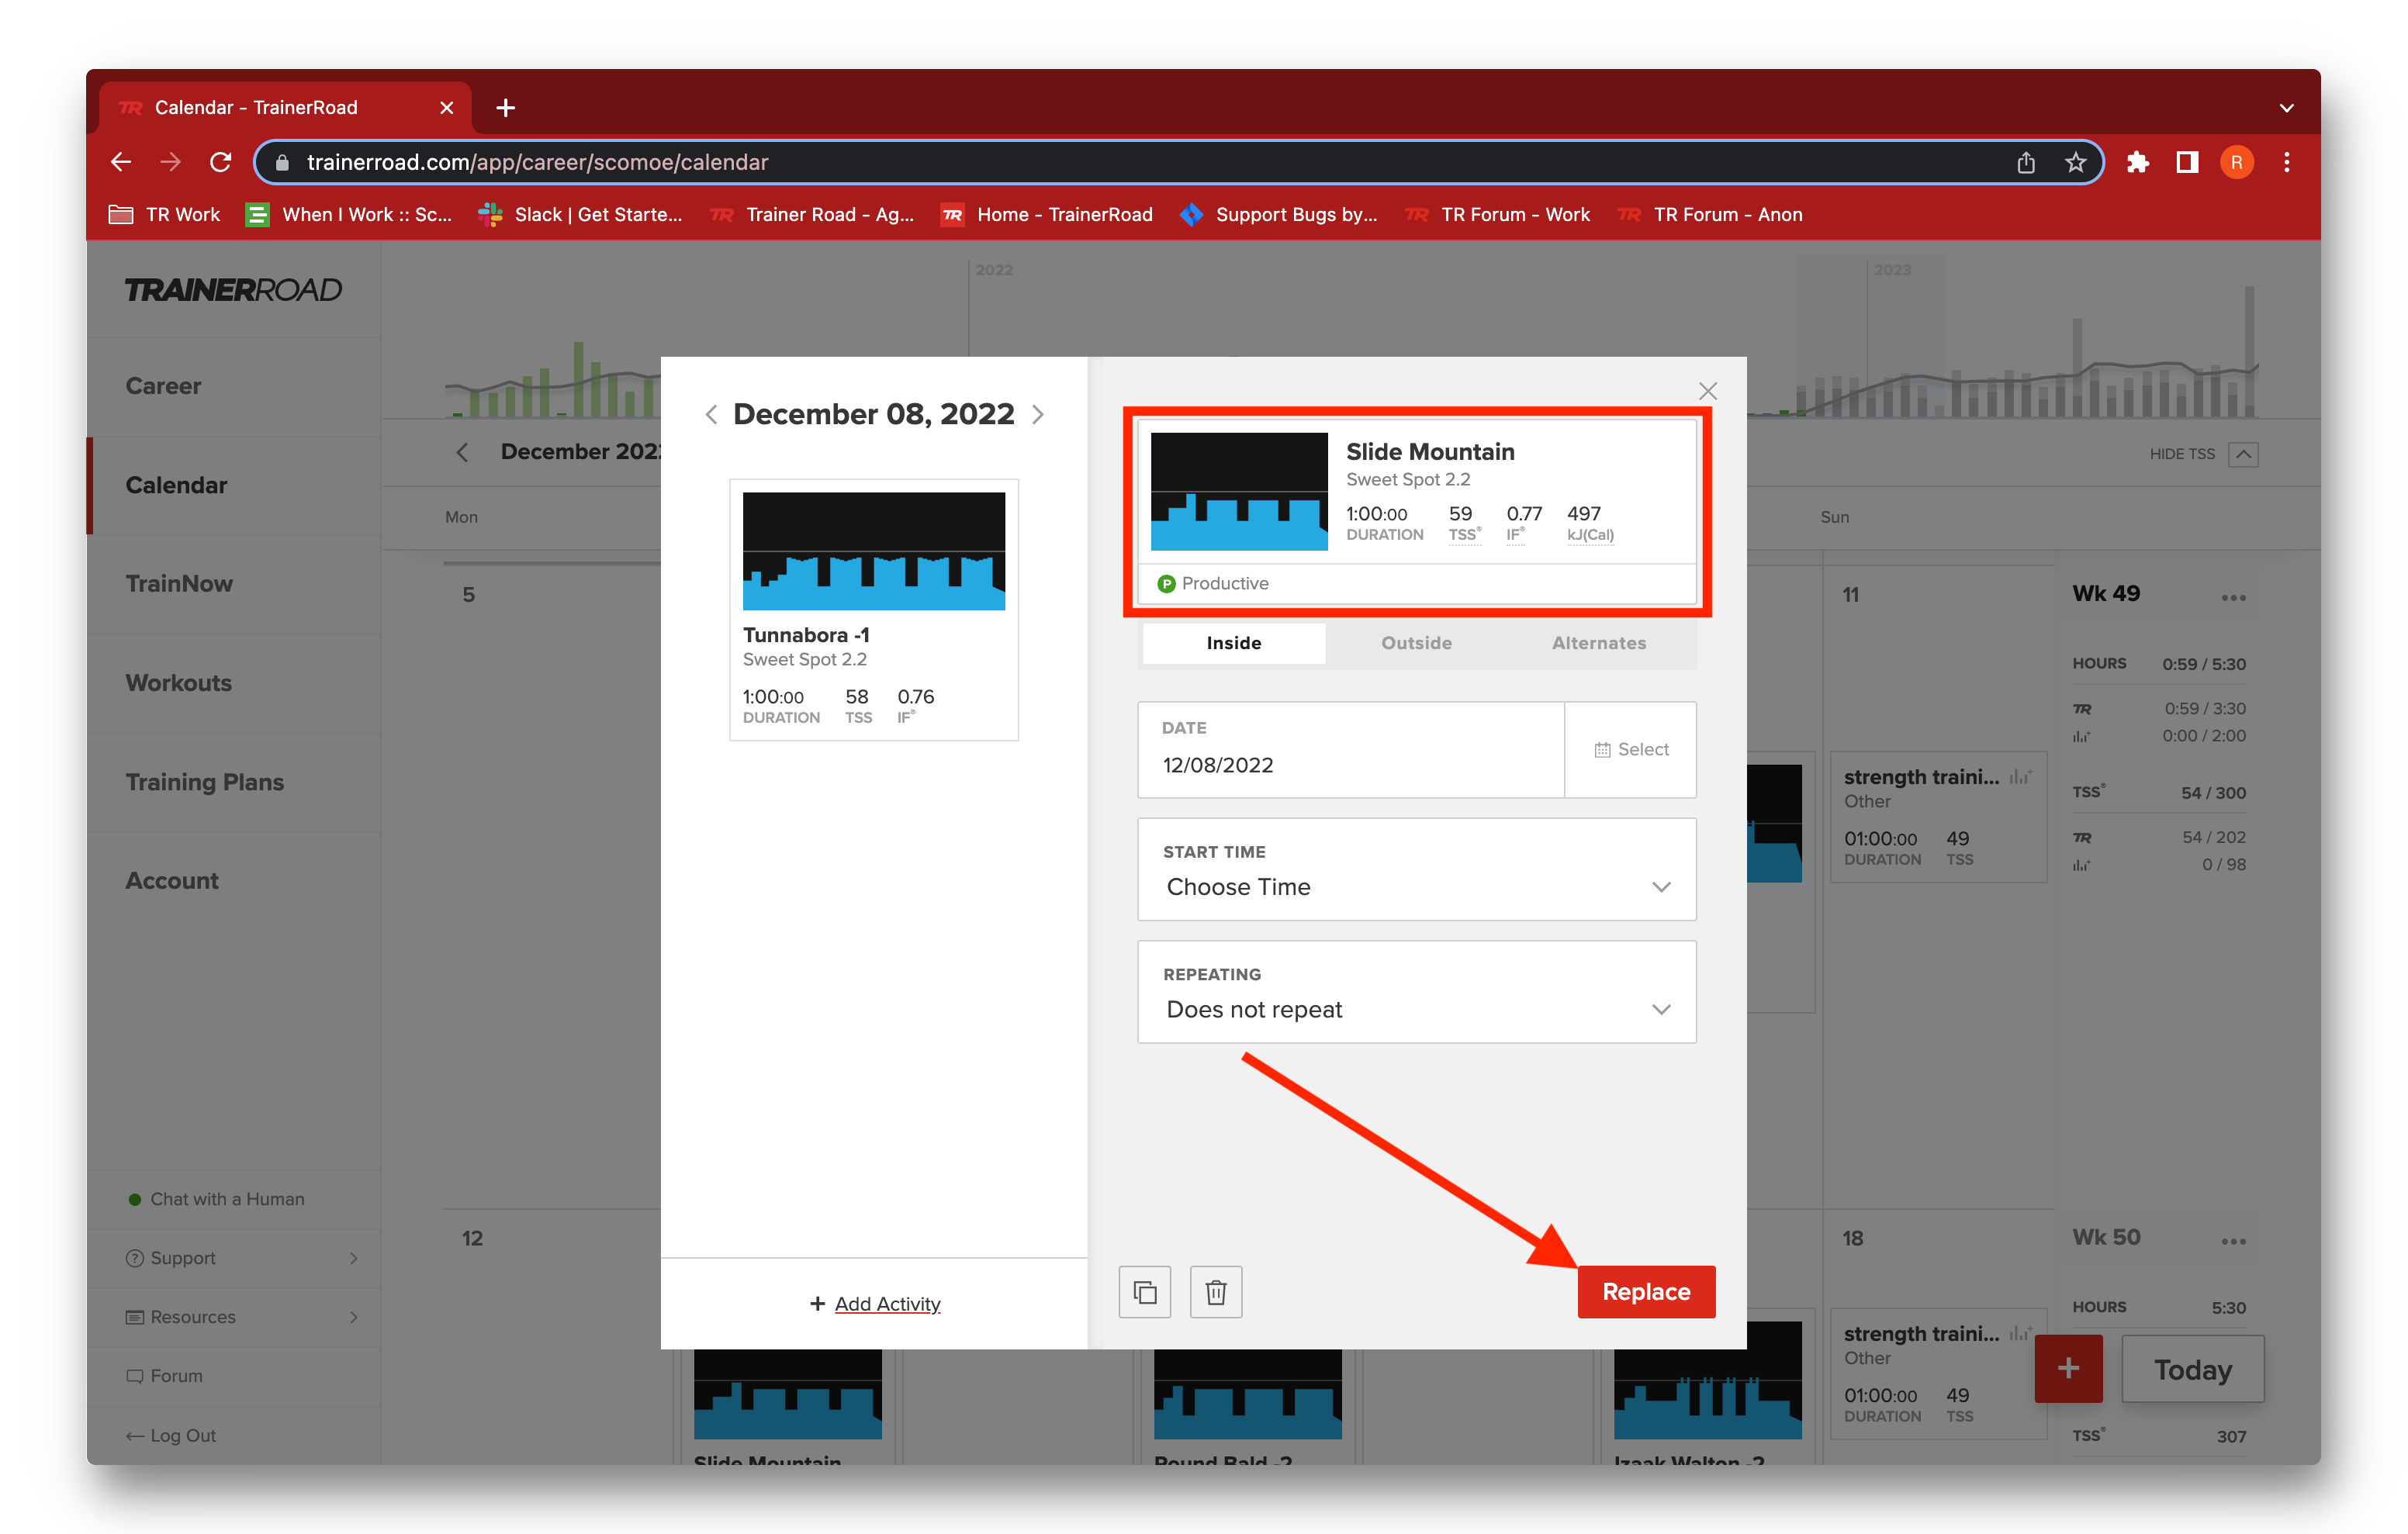Toggle the Chrome side panel icon
This screenshot has height=1534, width=2408.
click(x=2187, y=162)
